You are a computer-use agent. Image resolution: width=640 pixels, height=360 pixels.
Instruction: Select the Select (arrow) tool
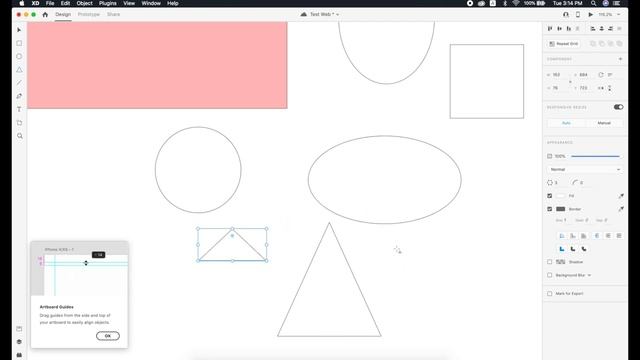(x=19, y=30)
